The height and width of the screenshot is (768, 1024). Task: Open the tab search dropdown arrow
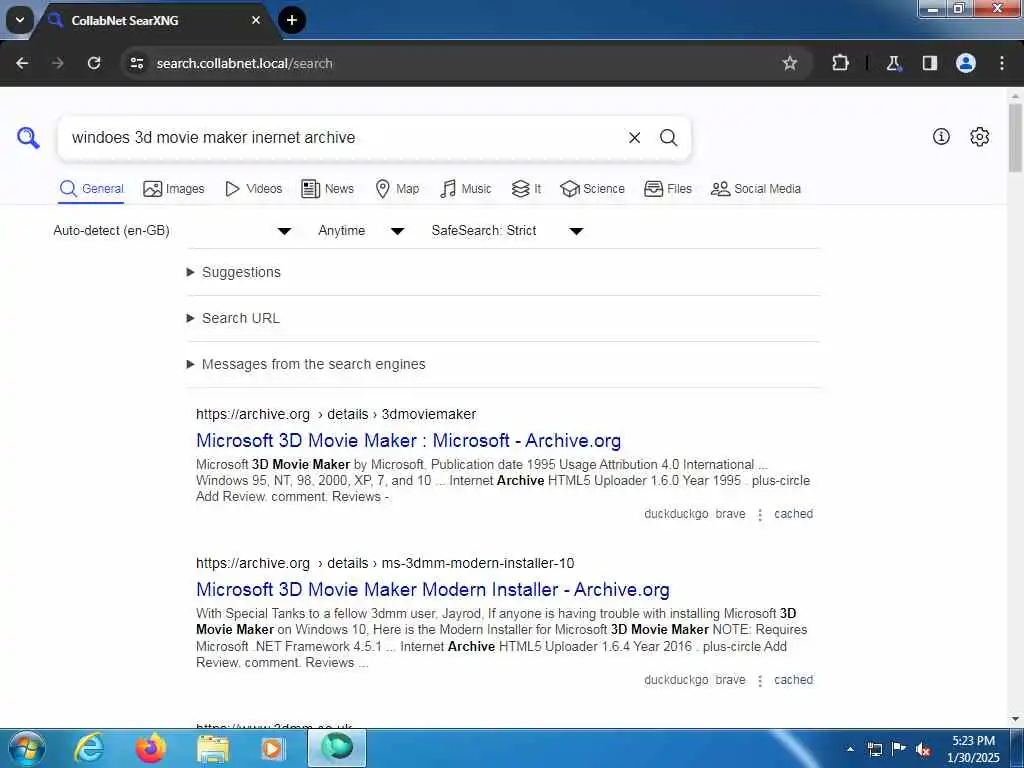pyautogui.click(x=20, y=20)
